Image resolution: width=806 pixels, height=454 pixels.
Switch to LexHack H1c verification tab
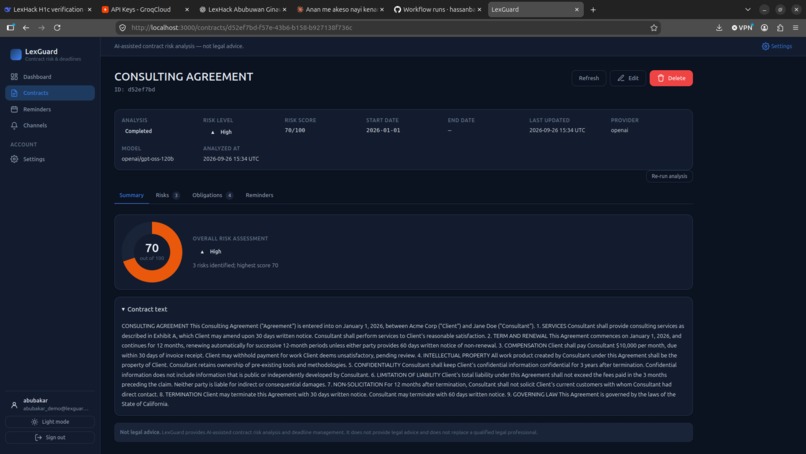pyautogui.click(x=48, y=9)
